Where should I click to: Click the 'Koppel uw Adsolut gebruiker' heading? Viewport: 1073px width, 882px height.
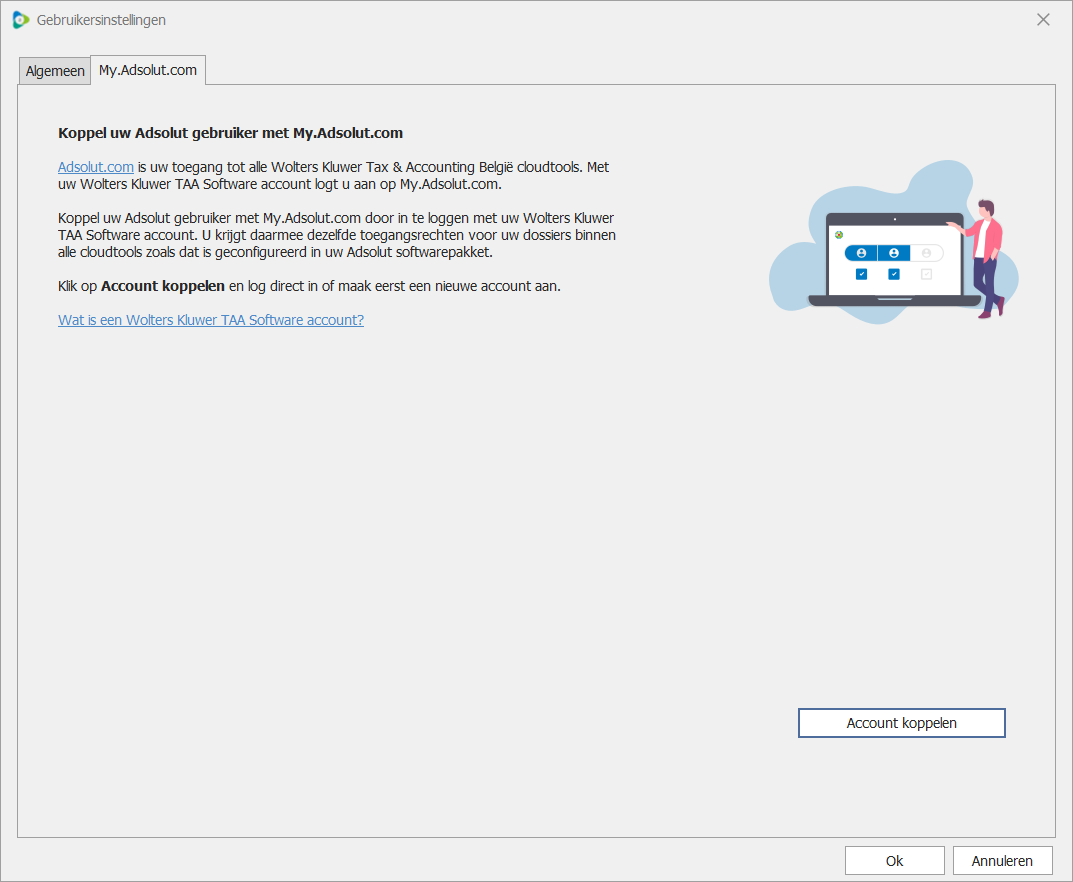(x=230, y=132)
